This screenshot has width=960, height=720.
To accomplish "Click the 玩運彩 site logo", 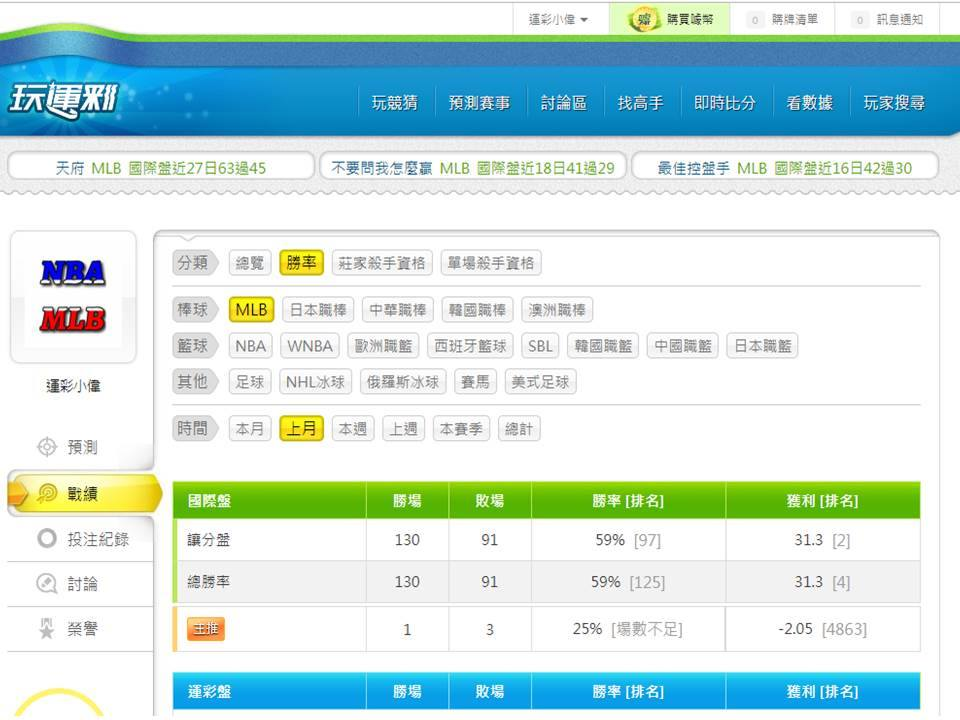I will click(x=63, y=100).
